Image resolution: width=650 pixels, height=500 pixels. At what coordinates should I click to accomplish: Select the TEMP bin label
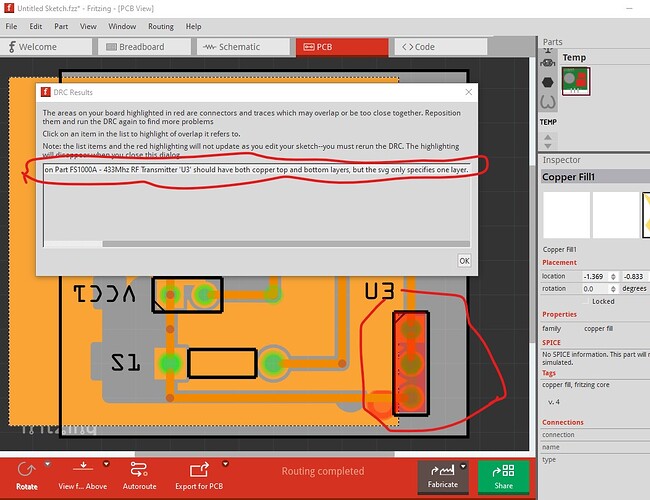click(x=548, y=122)
